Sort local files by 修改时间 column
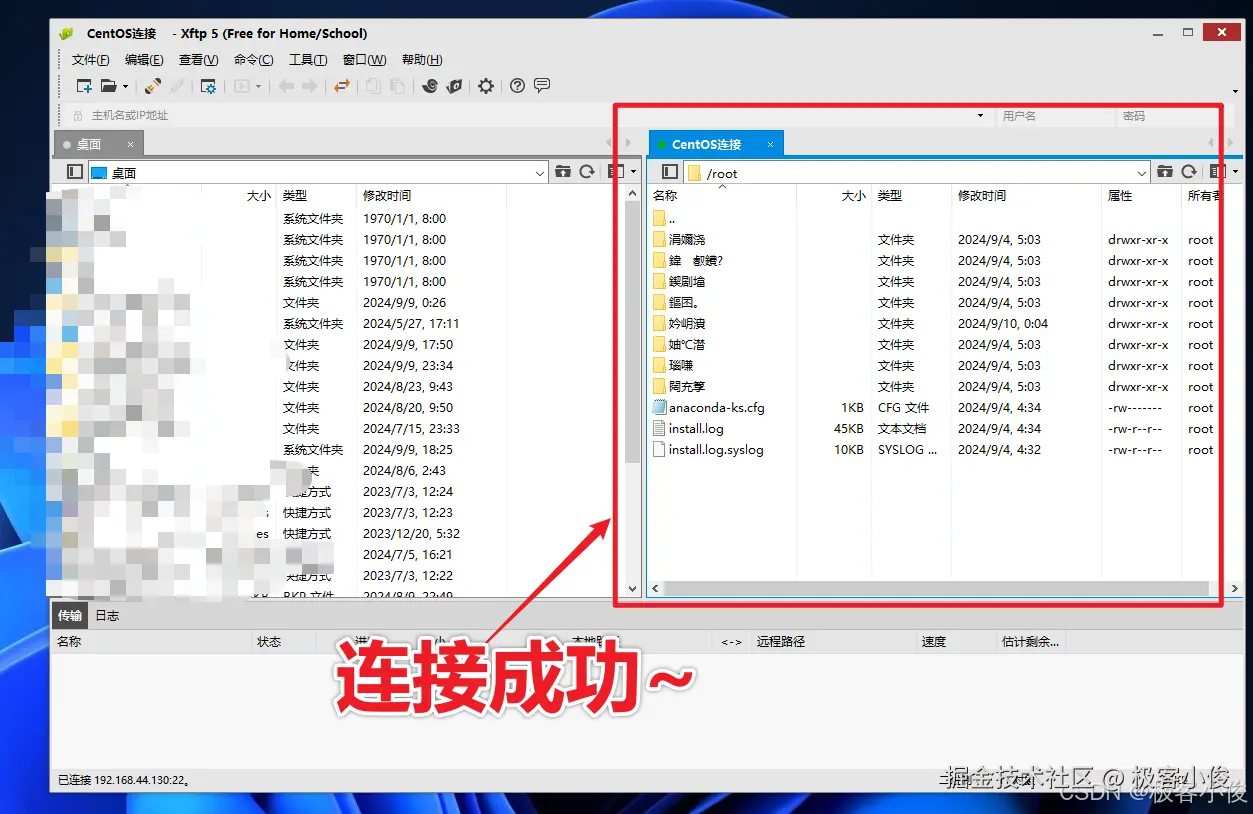Viewport: 1253px width, 814px height. click(431, 196)
